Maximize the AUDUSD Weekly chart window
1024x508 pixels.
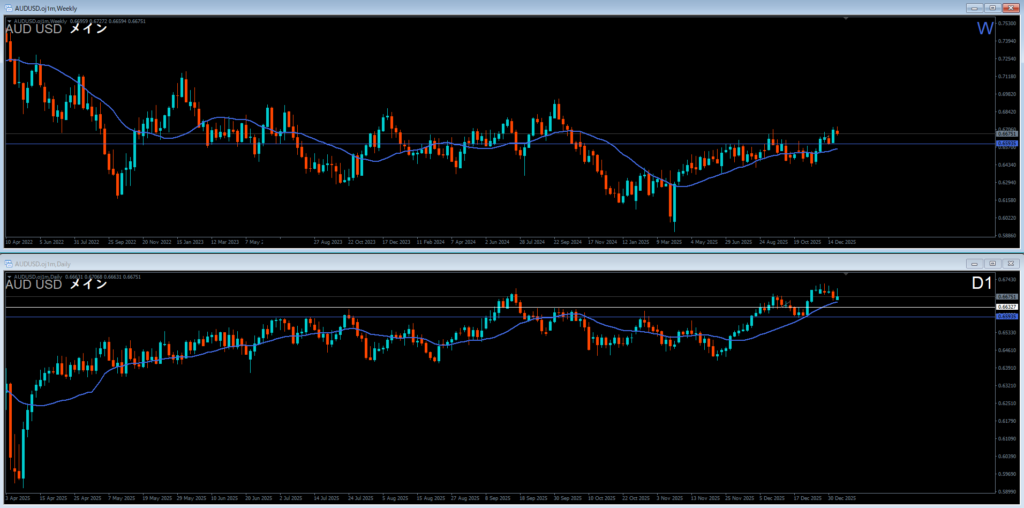(x=991, y=8)
